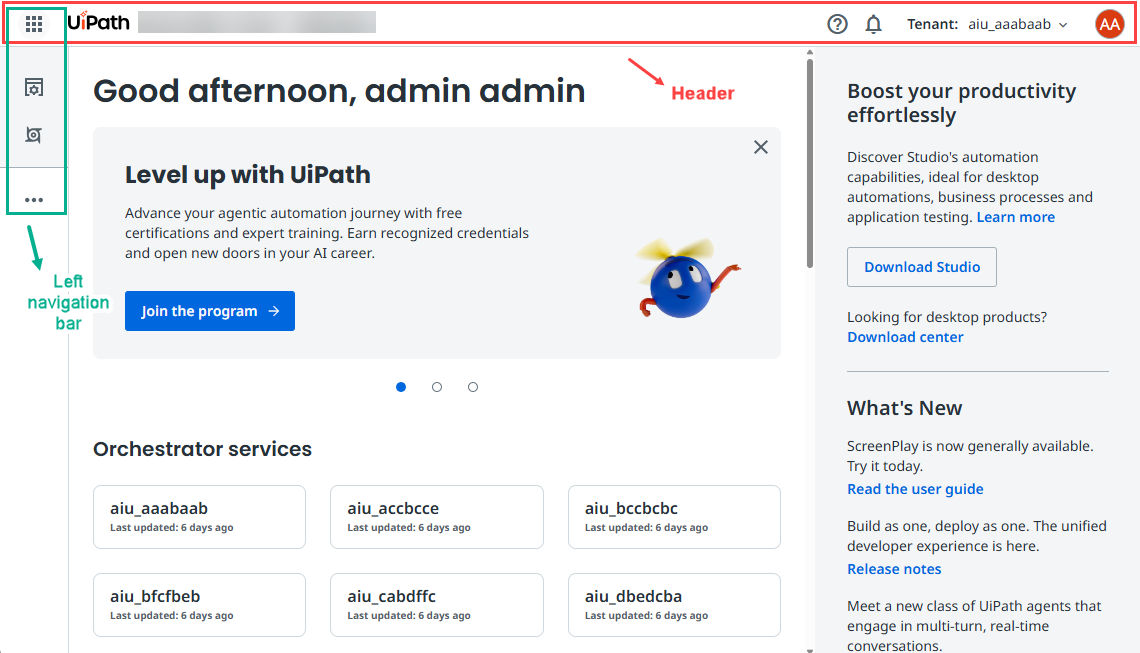This screenshot has height=653, width=1140.
Task: Click the Download Studio button
Action: (x=921, y=267)
